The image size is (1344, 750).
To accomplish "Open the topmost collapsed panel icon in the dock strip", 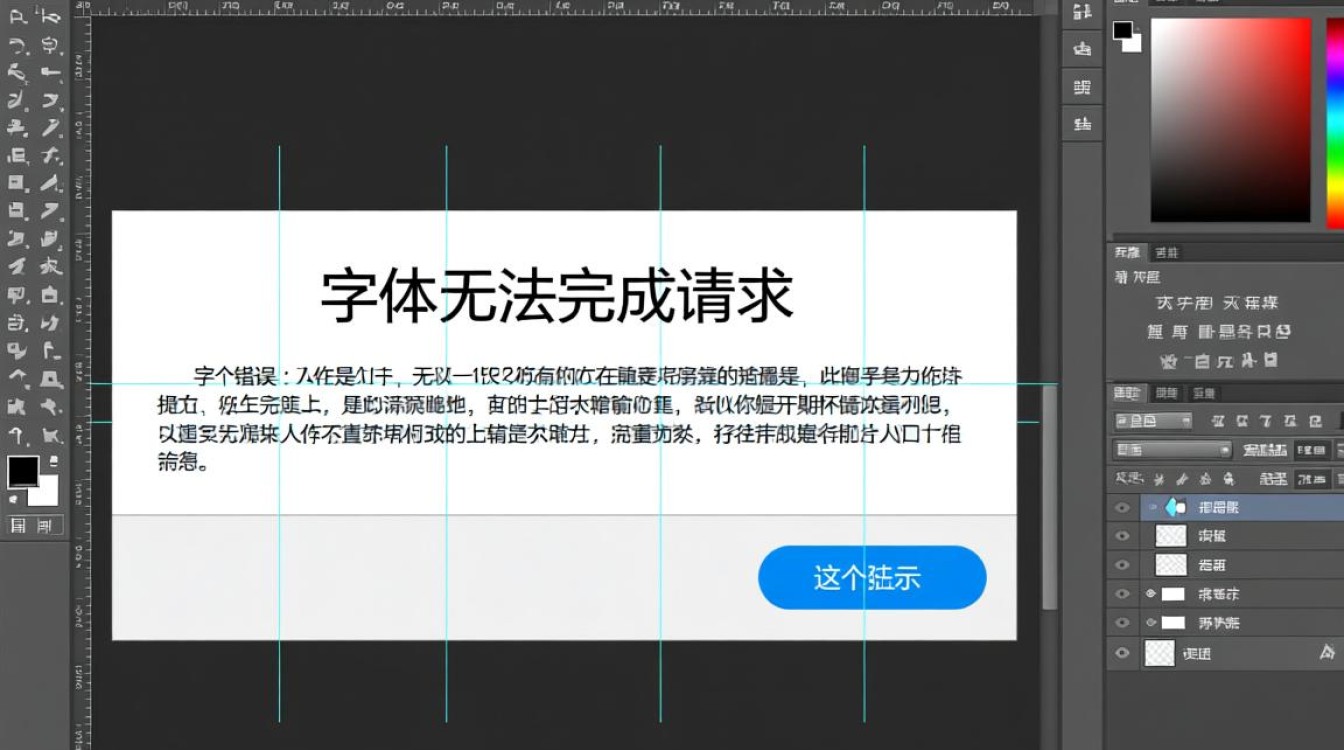I will [x=1081, y=12].
